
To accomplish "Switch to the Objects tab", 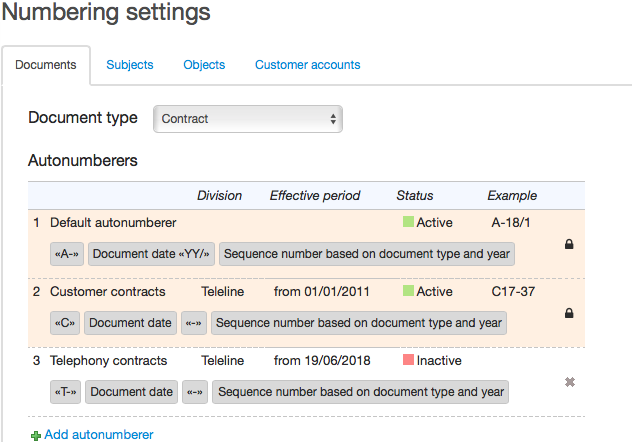I will [x=204, y=65].
